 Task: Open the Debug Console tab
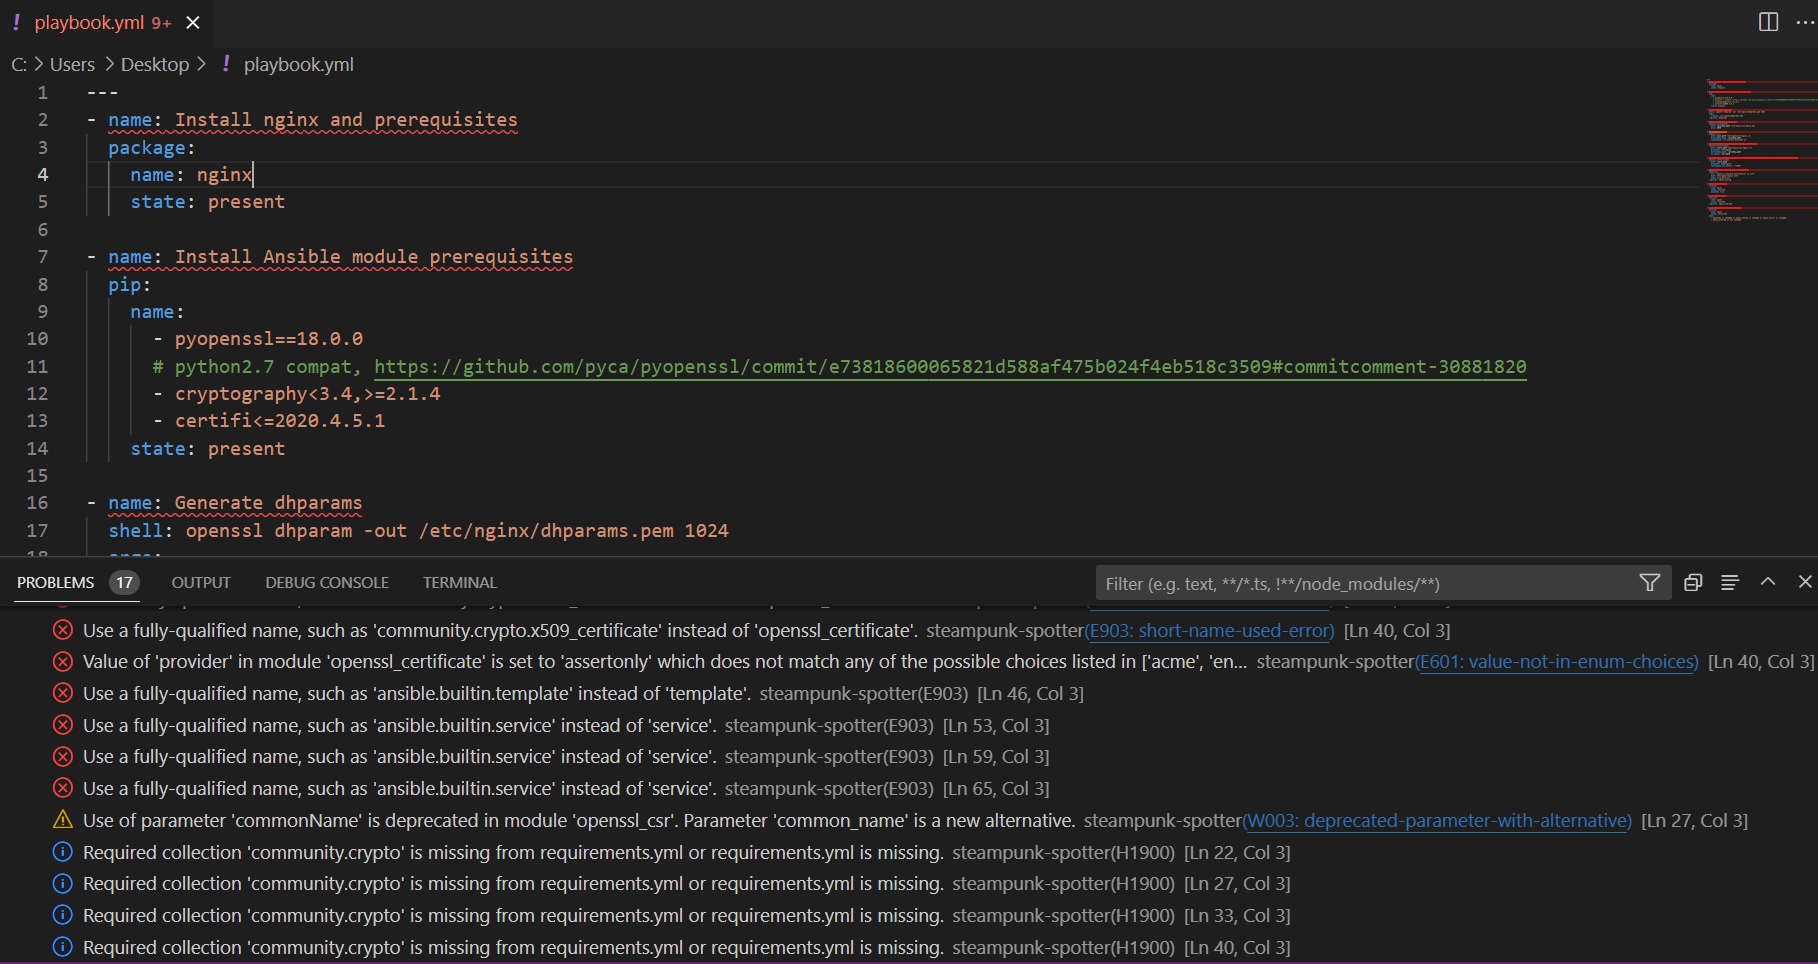click(327, 583)
